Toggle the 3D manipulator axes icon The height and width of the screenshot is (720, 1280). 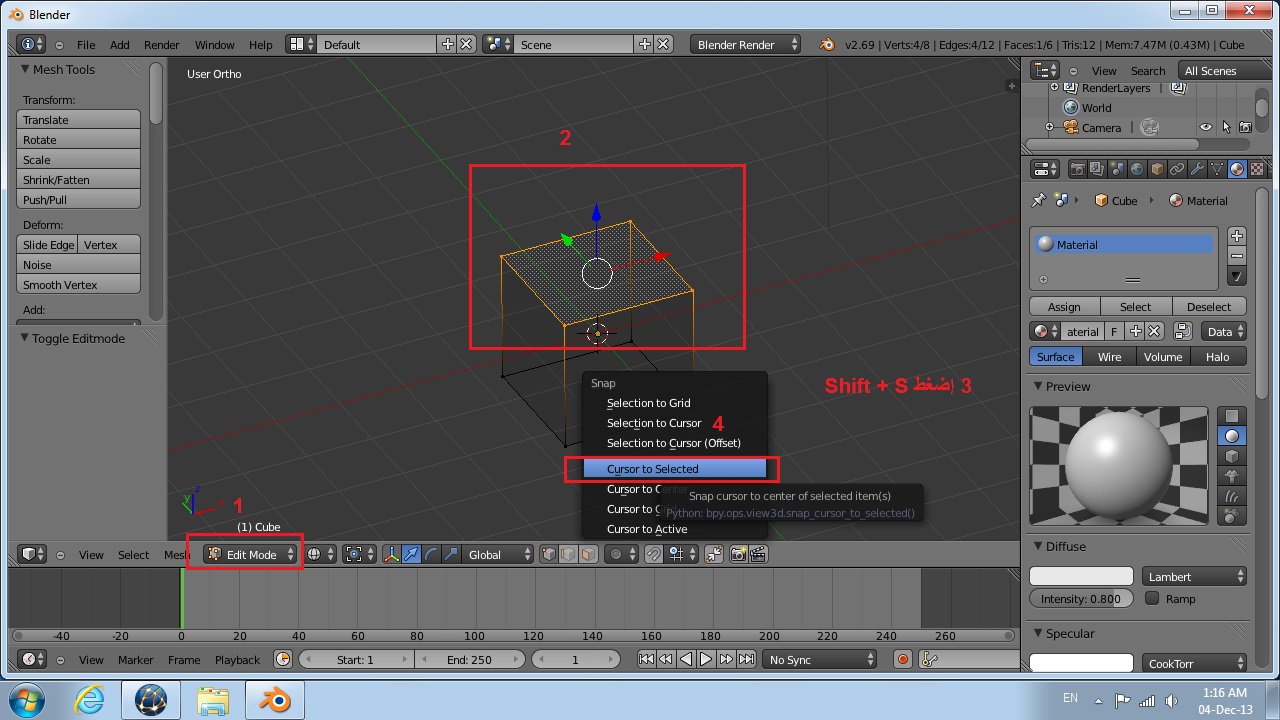pos(391,554)
